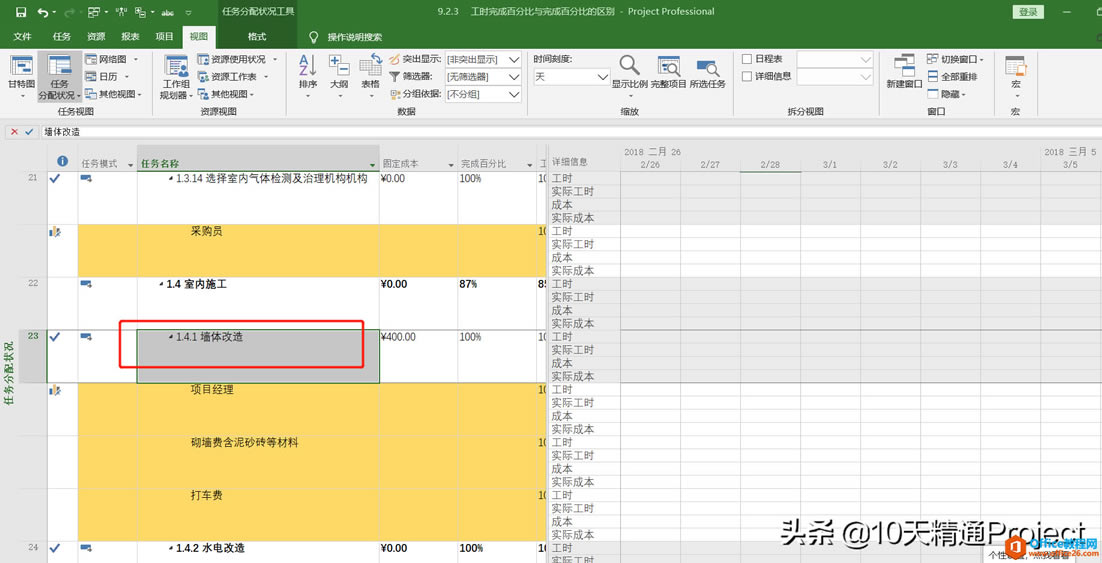
Task: Open the 其他视图 dropdown in 任务视图 group
Action: pos(114,93)
